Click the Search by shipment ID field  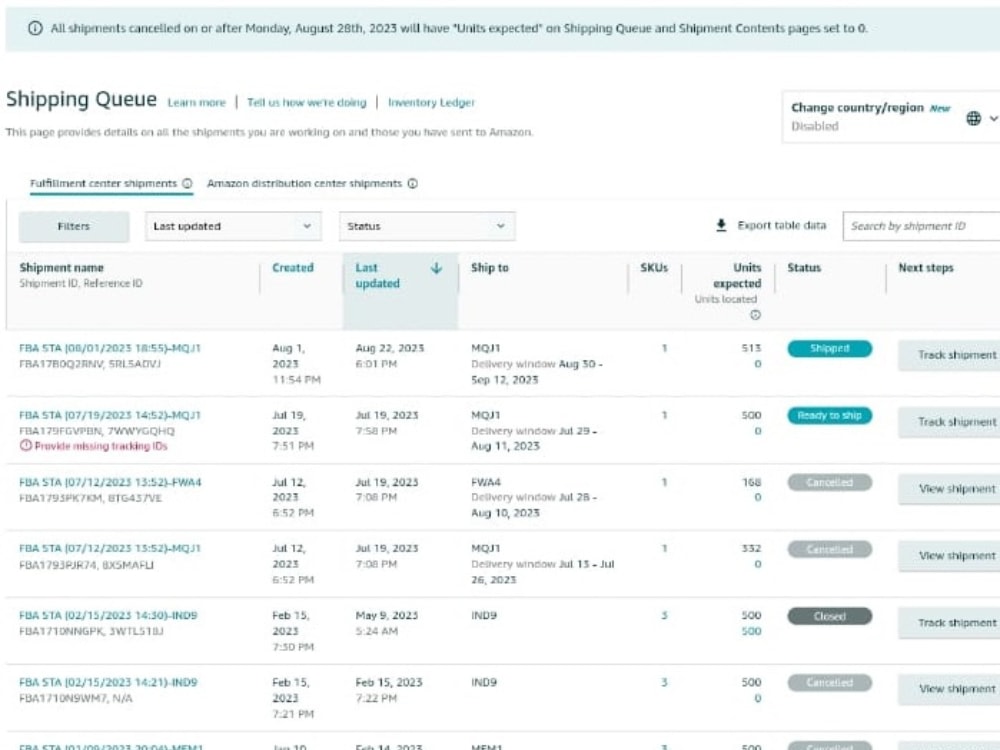coord(922,226)
